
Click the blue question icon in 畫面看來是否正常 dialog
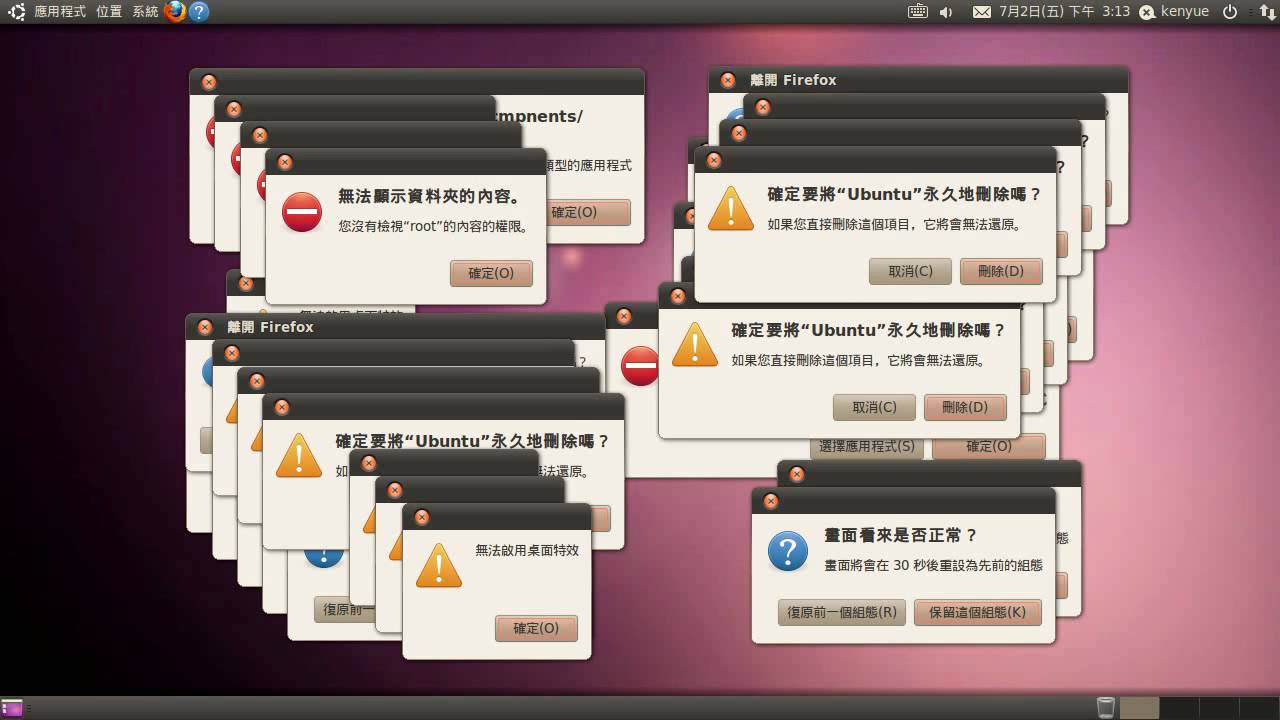[787, 551]
